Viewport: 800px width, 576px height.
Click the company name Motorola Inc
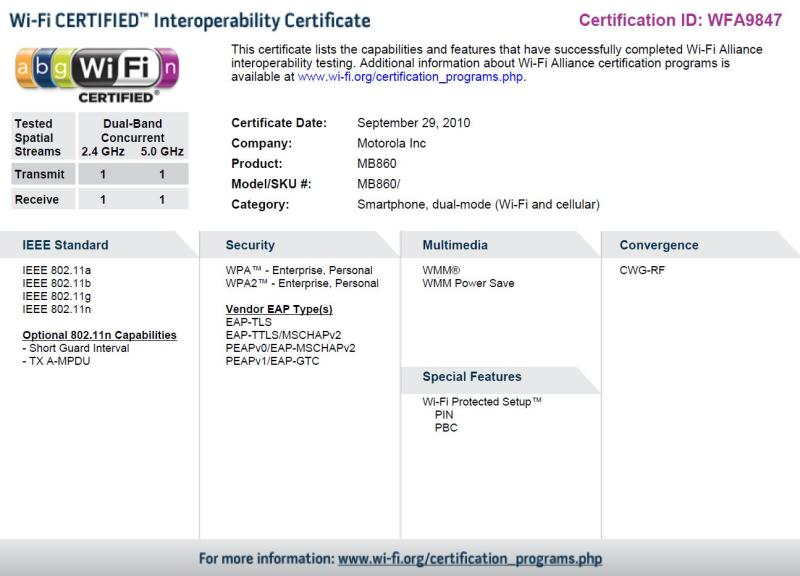click(x=391, y=143)
